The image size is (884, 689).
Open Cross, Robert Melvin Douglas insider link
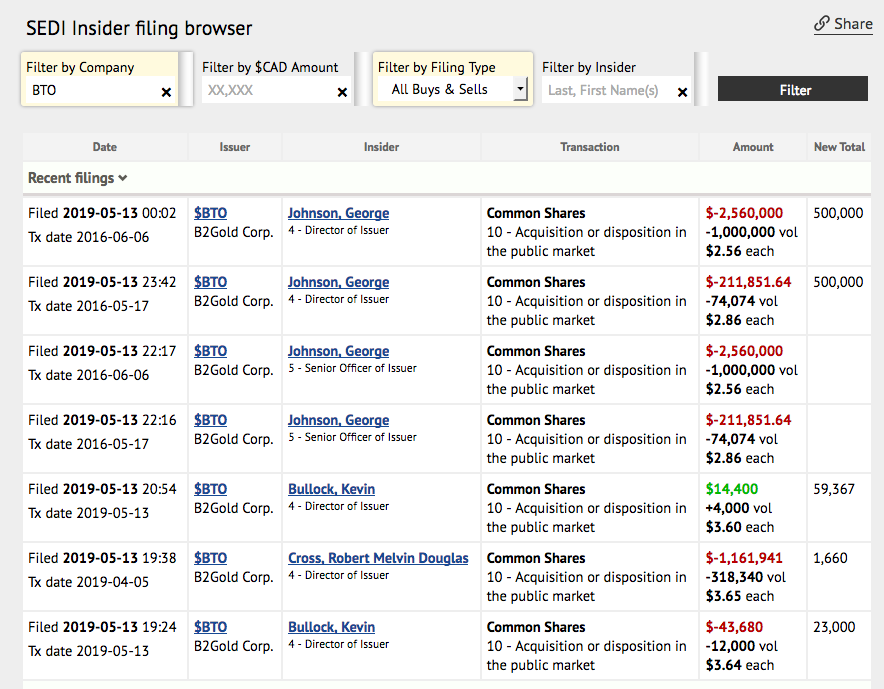coord(378,558)
